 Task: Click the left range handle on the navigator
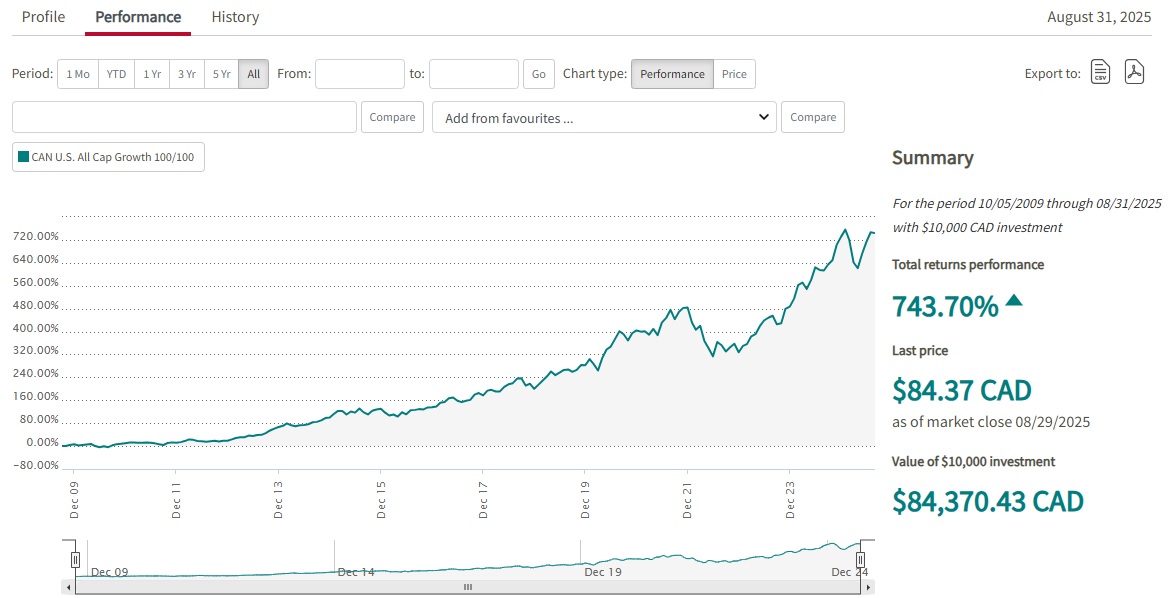coord(75,559)
